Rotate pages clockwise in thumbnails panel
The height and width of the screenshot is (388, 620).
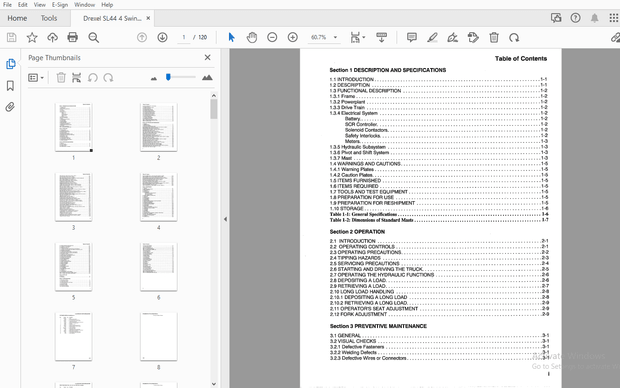(x=108, y=78)
